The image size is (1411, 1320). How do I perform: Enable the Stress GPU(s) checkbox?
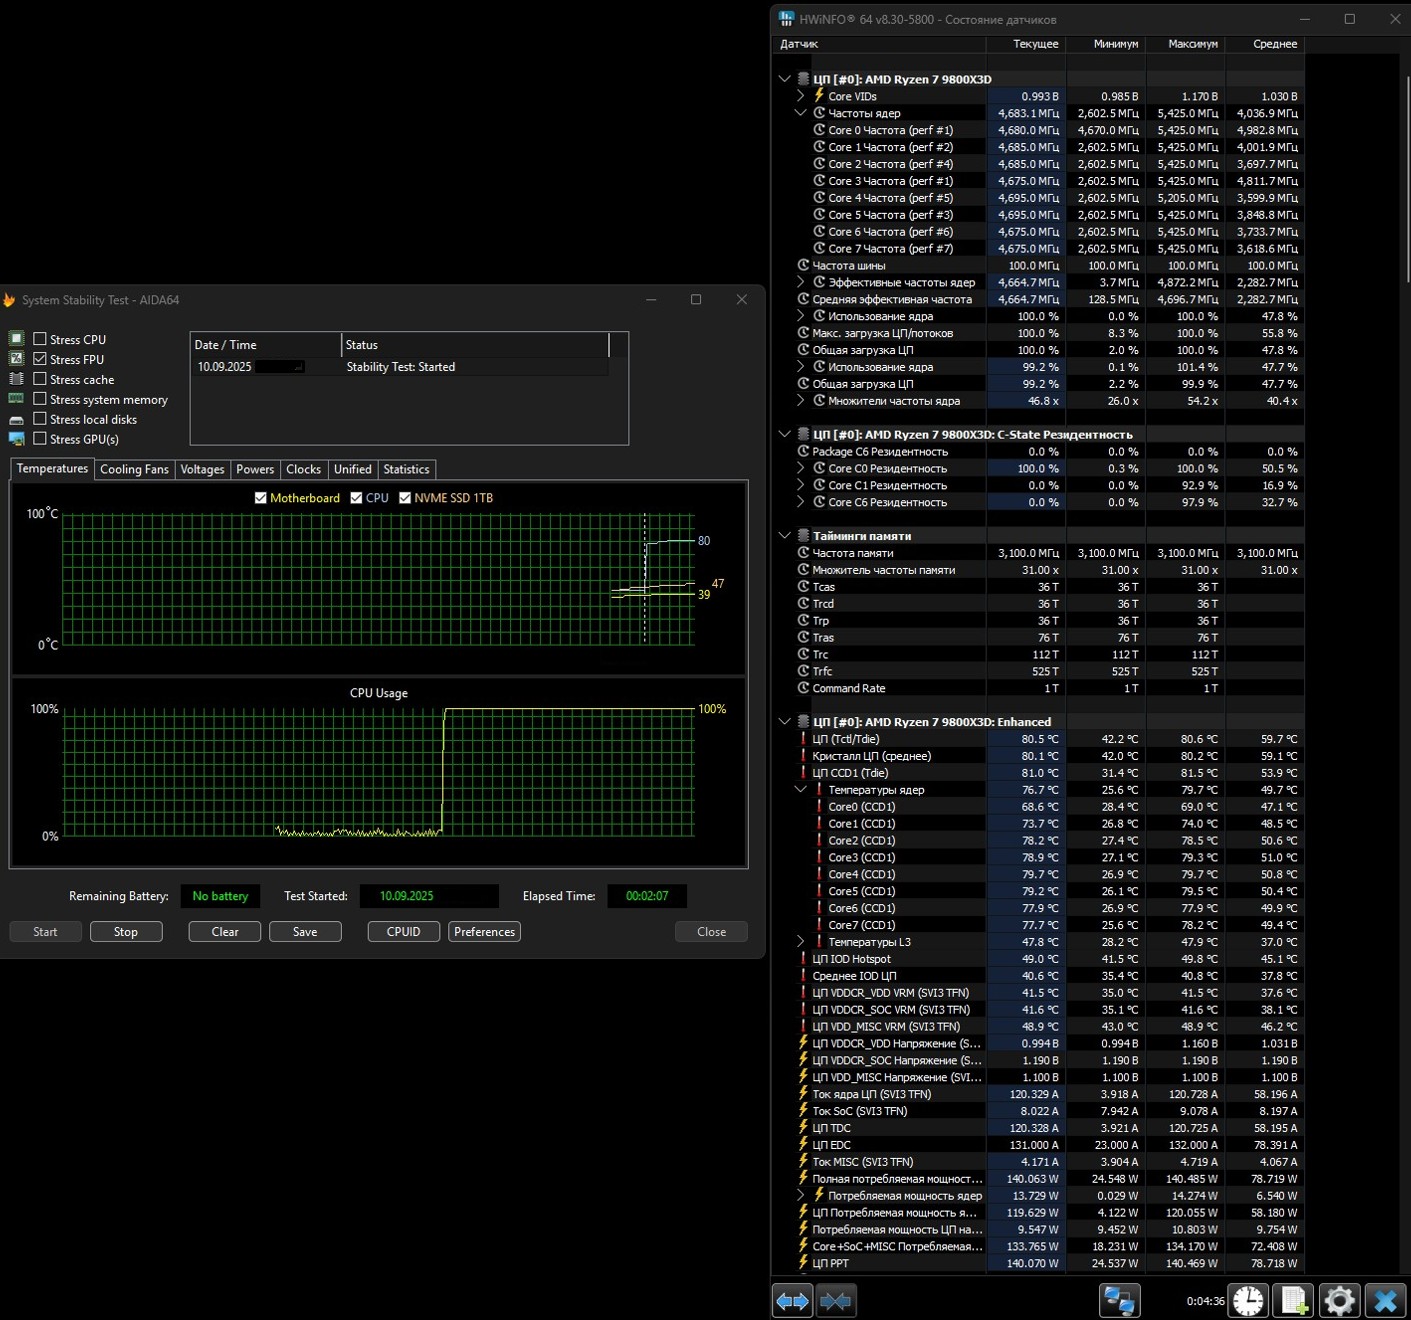[40, 439]
